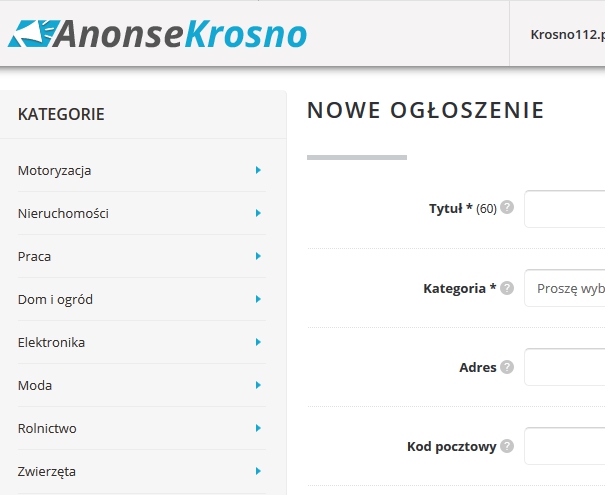This screenshot has height=495, width=605.
Task: Open Rolnictwo category
Action: click(x=47, y=428)
